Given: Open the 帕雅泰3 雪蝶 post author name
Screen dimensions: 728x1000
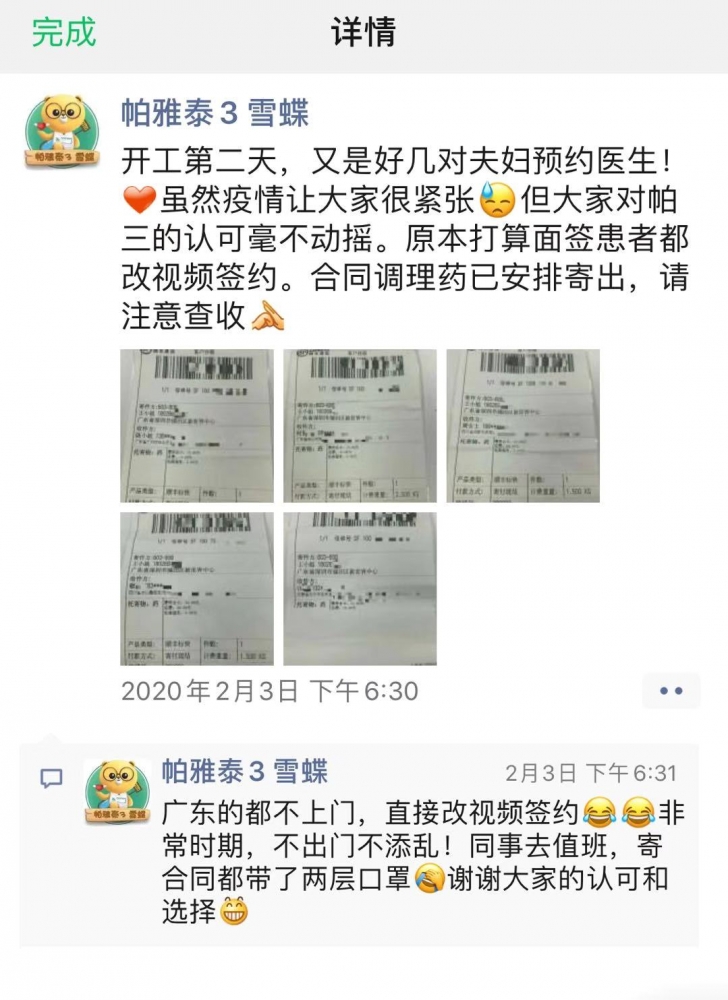Looking at the screenshot, I should coord(215,113).
